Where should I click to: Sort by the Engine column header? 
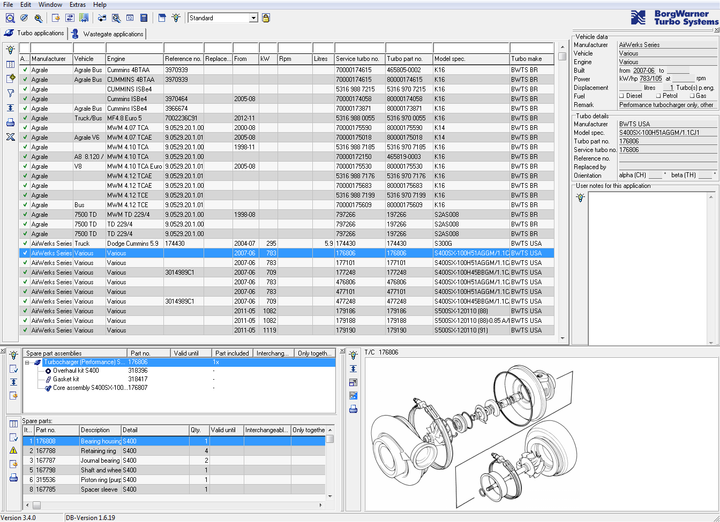135,59
